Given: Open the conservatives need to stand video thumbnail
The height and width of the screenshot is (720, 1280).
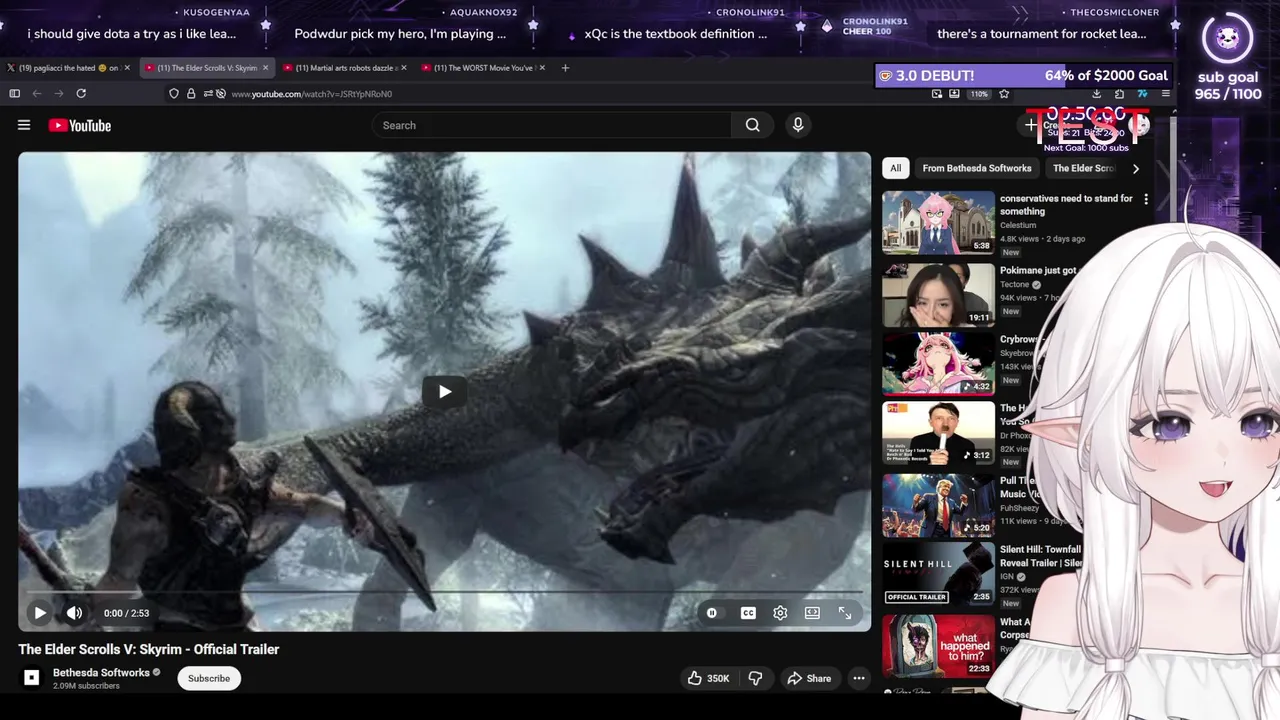Looking at the screenshot, I should [938, 222].
